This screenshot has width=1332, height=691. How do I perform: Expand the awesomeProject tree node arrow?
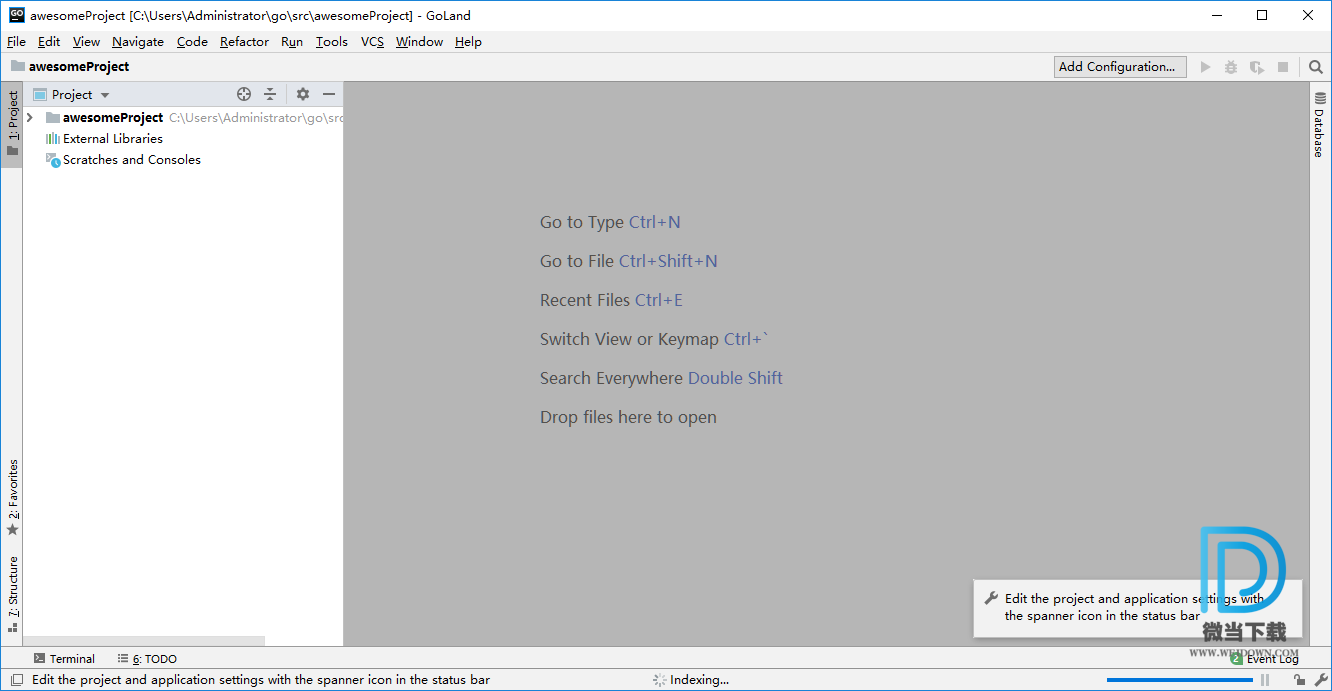coord(30,118)
